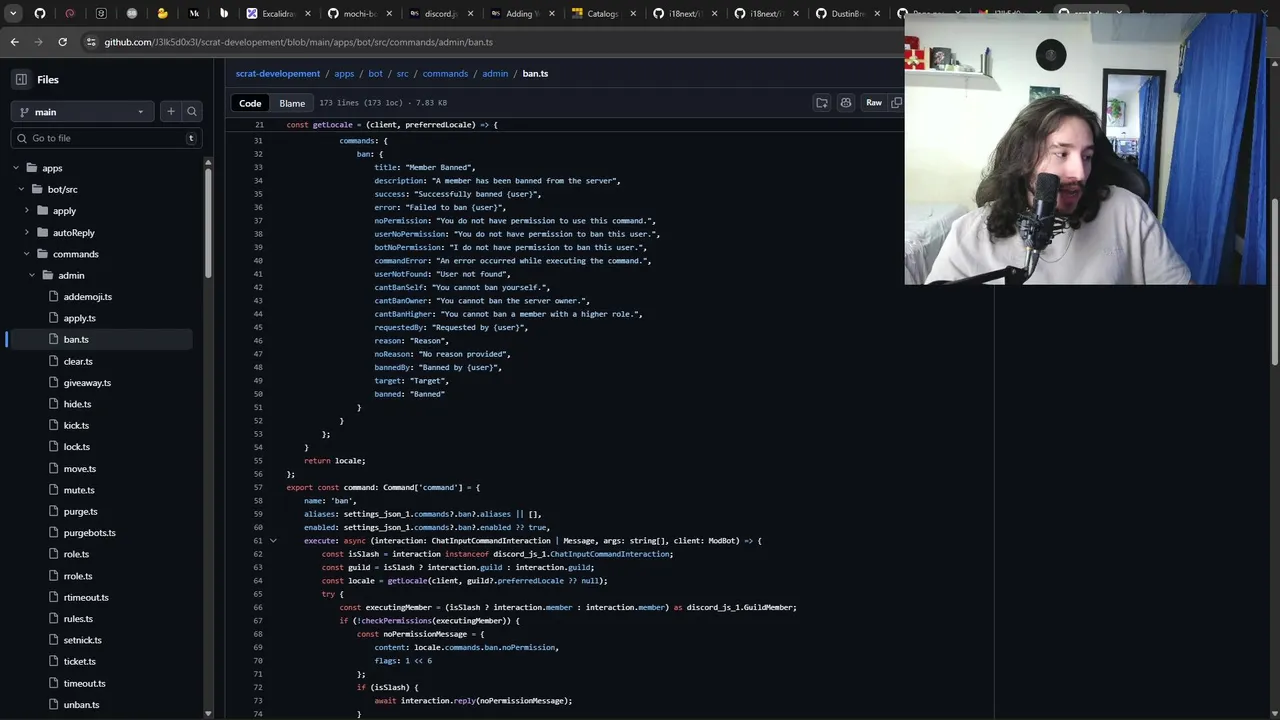
Task: Collapse the apps folder chevron
Action: click(x=16, y=168)
